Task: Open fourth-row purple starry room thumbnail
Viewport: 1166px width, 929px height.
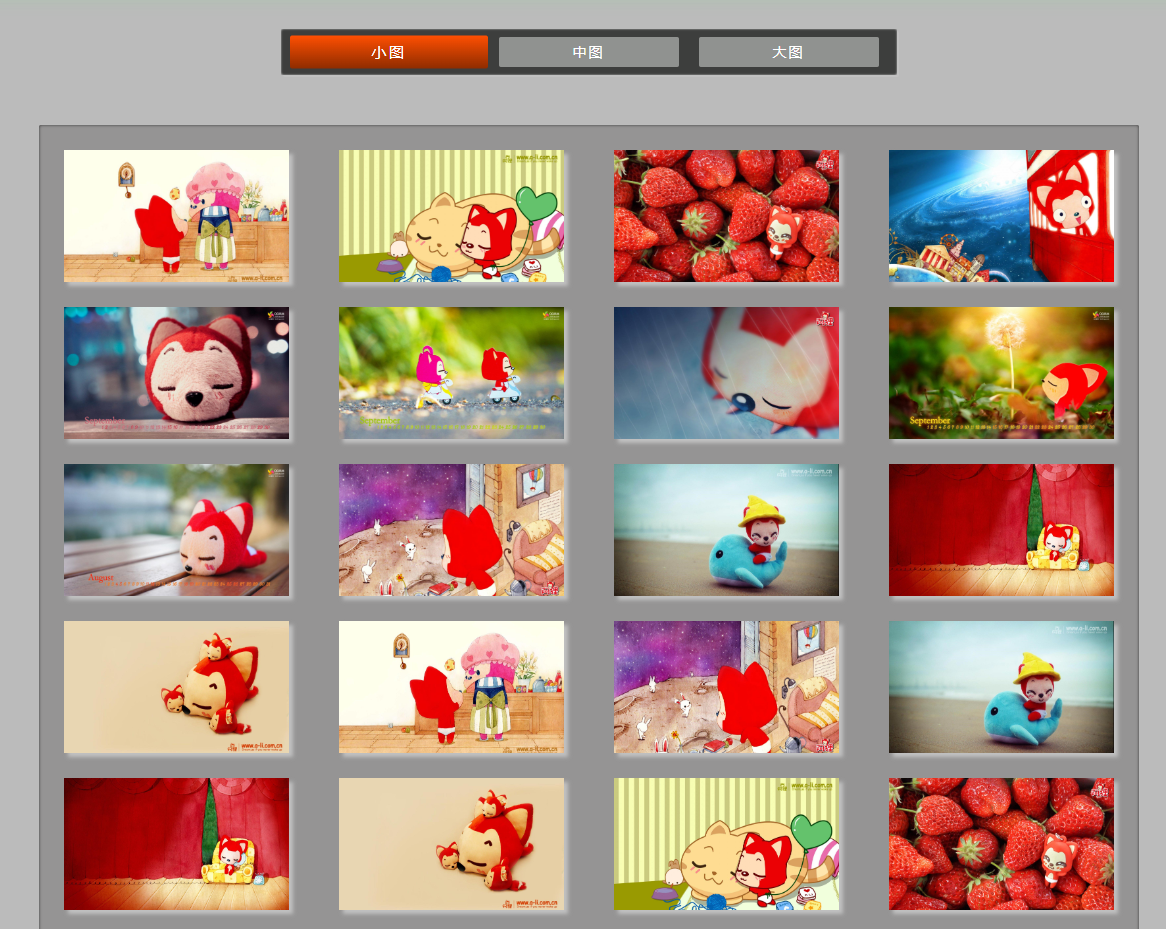Action: pyautogui.click(x=727, y=687)
